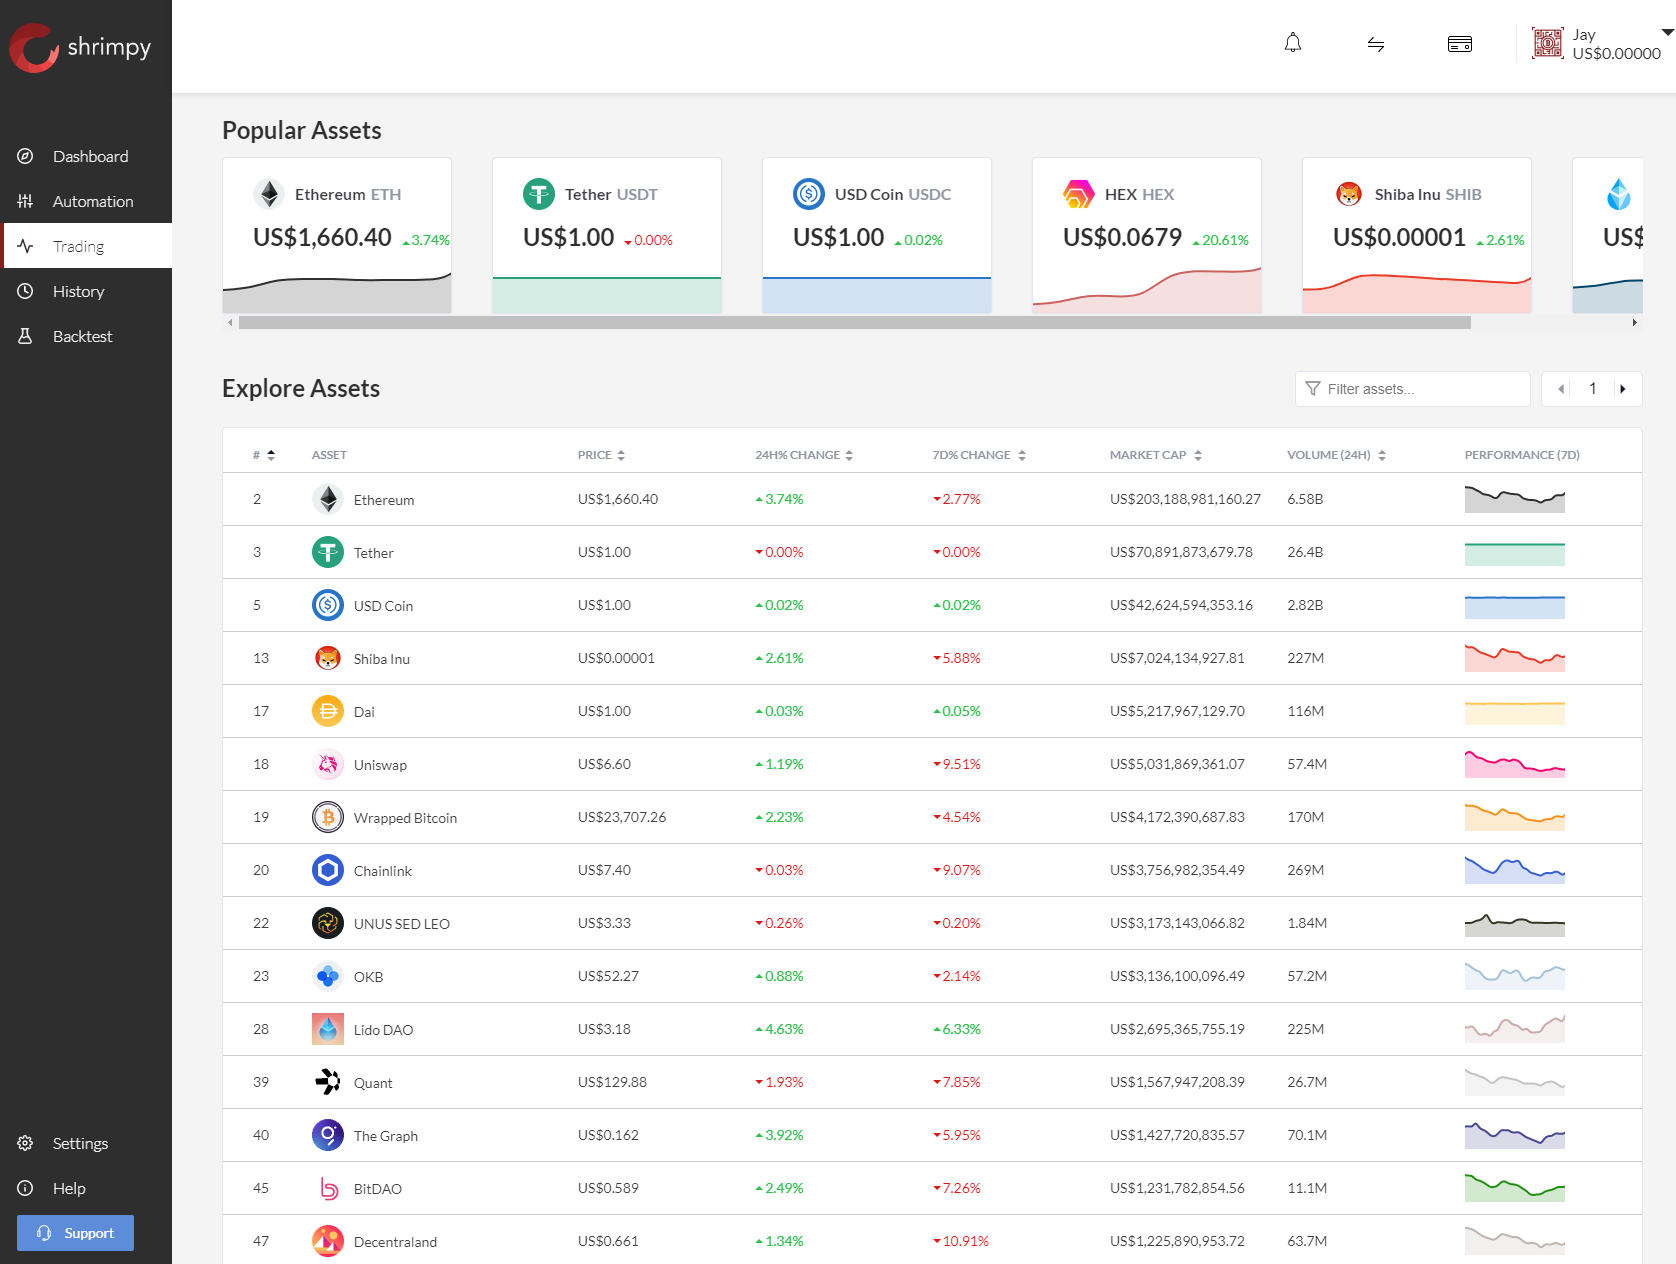The height and width of the screenshot is (1264, 1676).
Task: Click The Graph 24H change 3.92%
Action: tap(779, 1135)
